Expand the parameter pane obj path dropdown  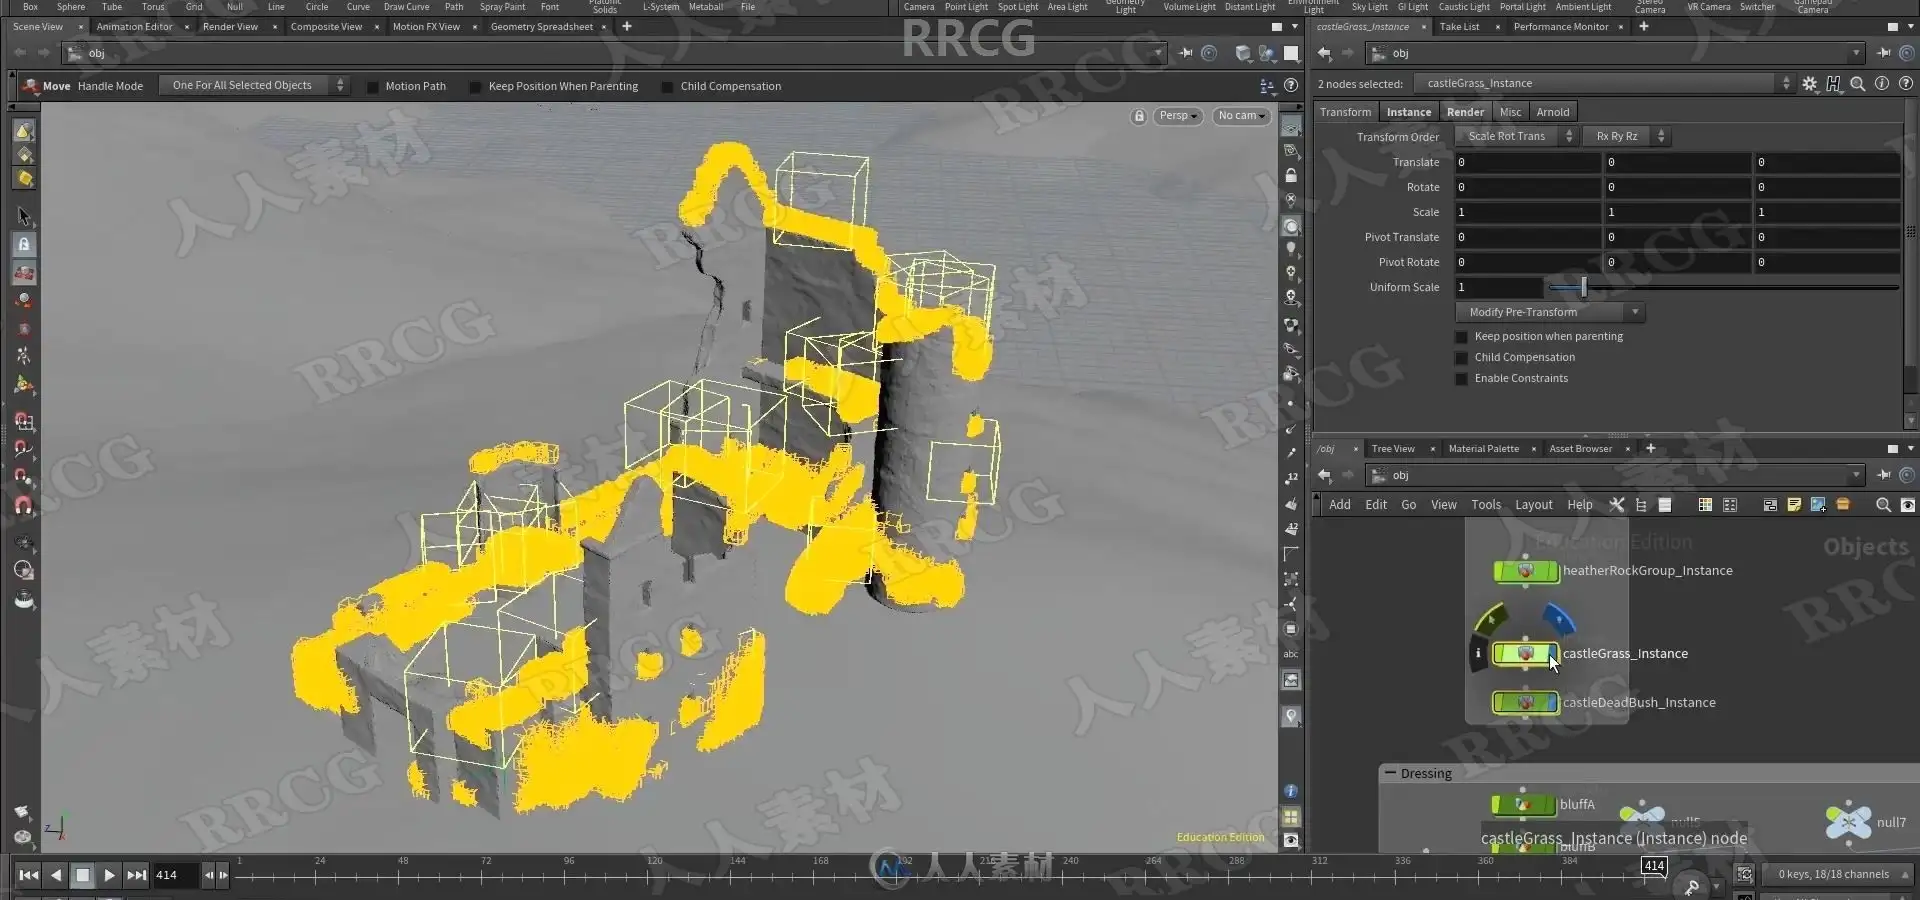click(x=1856, y=53)
